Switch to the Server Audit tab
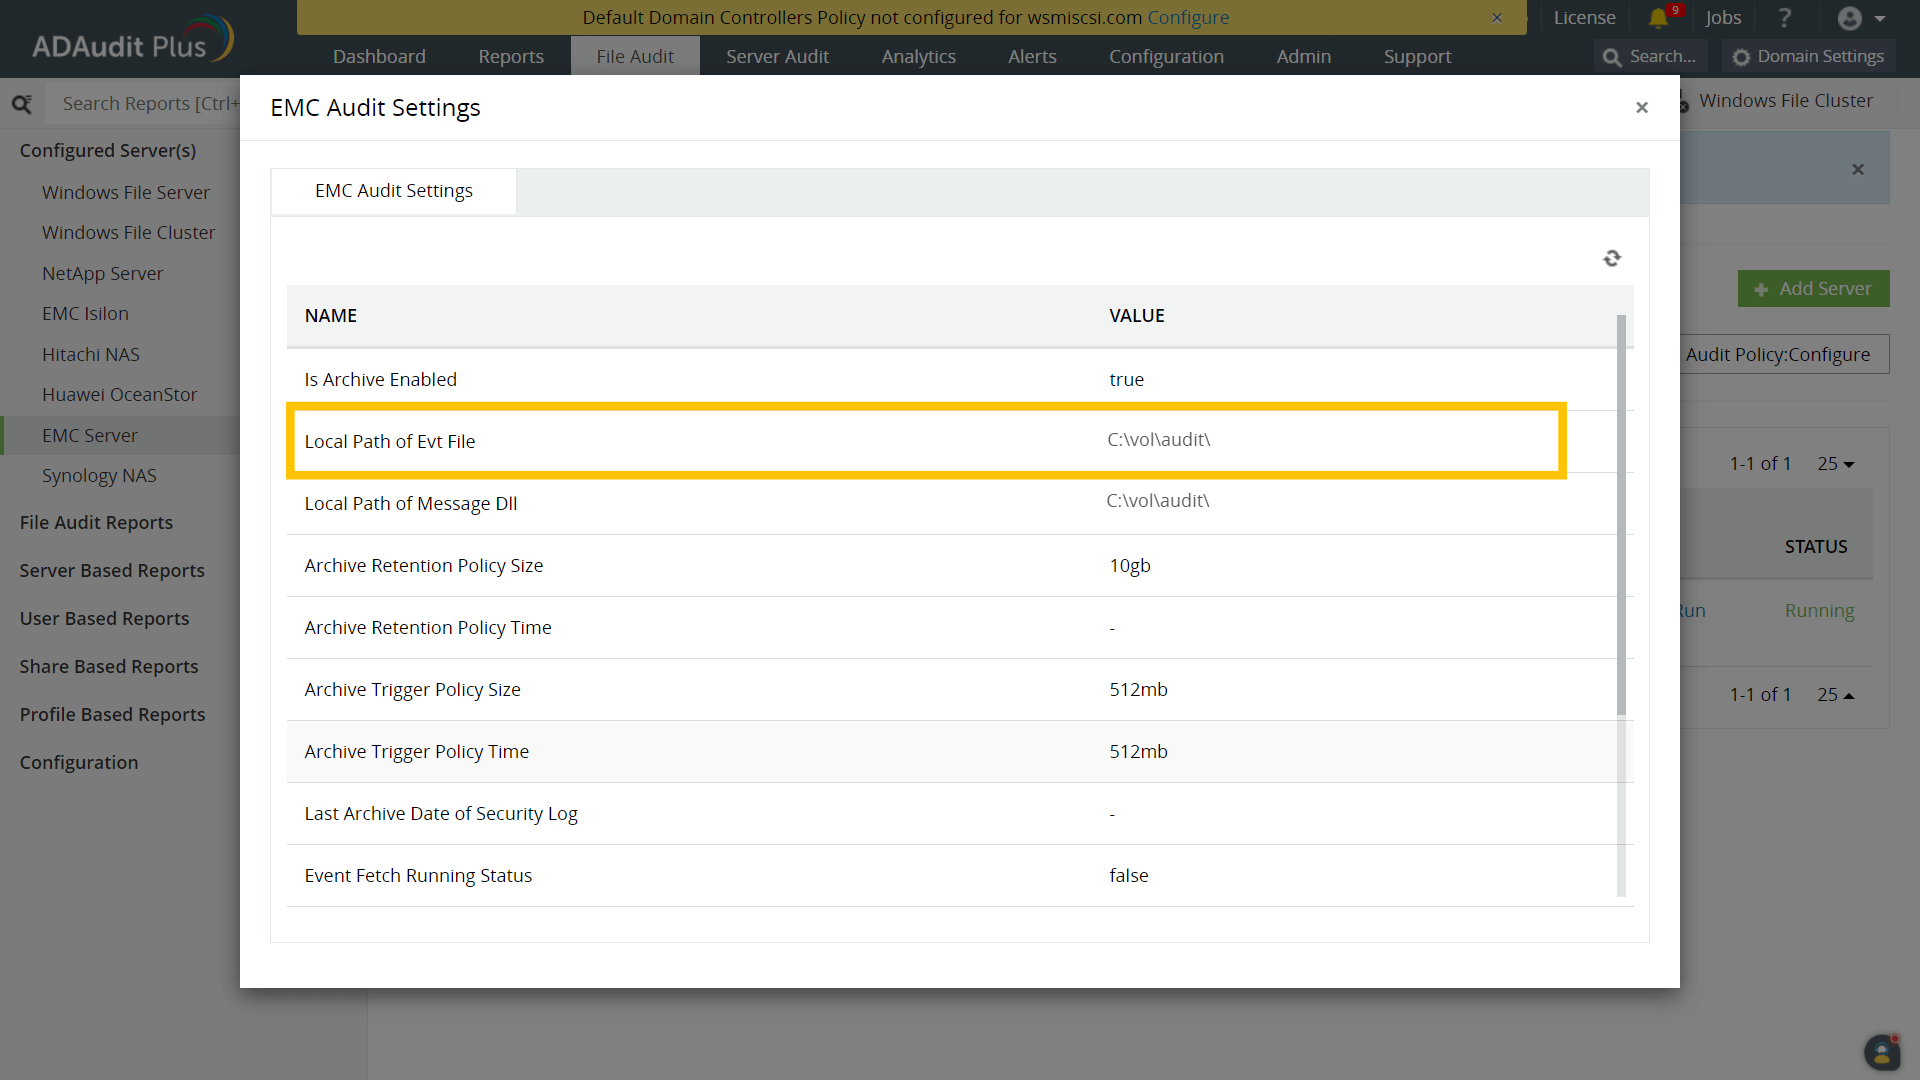1920x1080 pixels. [778, 56]
